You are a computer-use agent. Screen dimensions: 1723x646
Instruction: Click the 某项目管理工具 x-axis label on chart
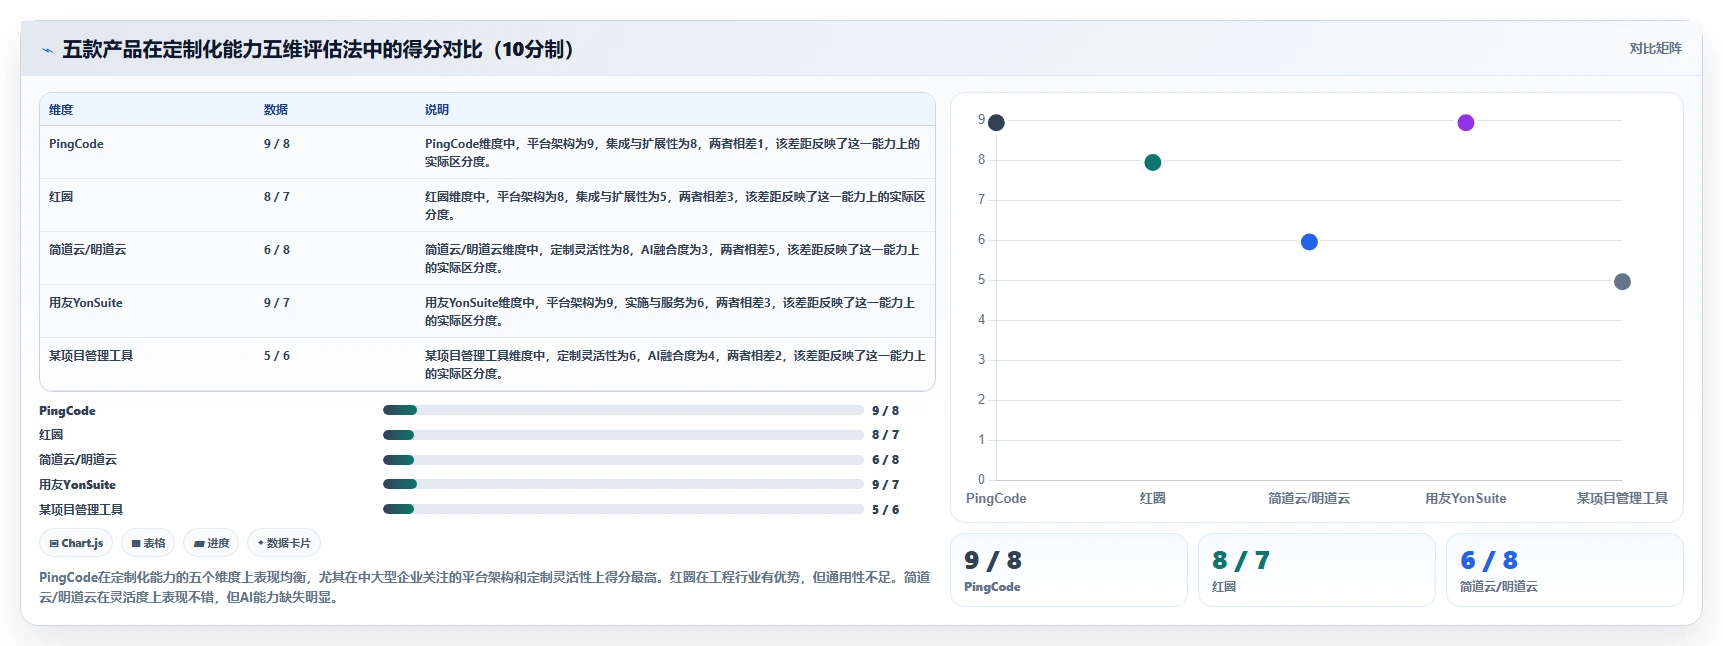pyautogui.click(x=1622, y=498)
